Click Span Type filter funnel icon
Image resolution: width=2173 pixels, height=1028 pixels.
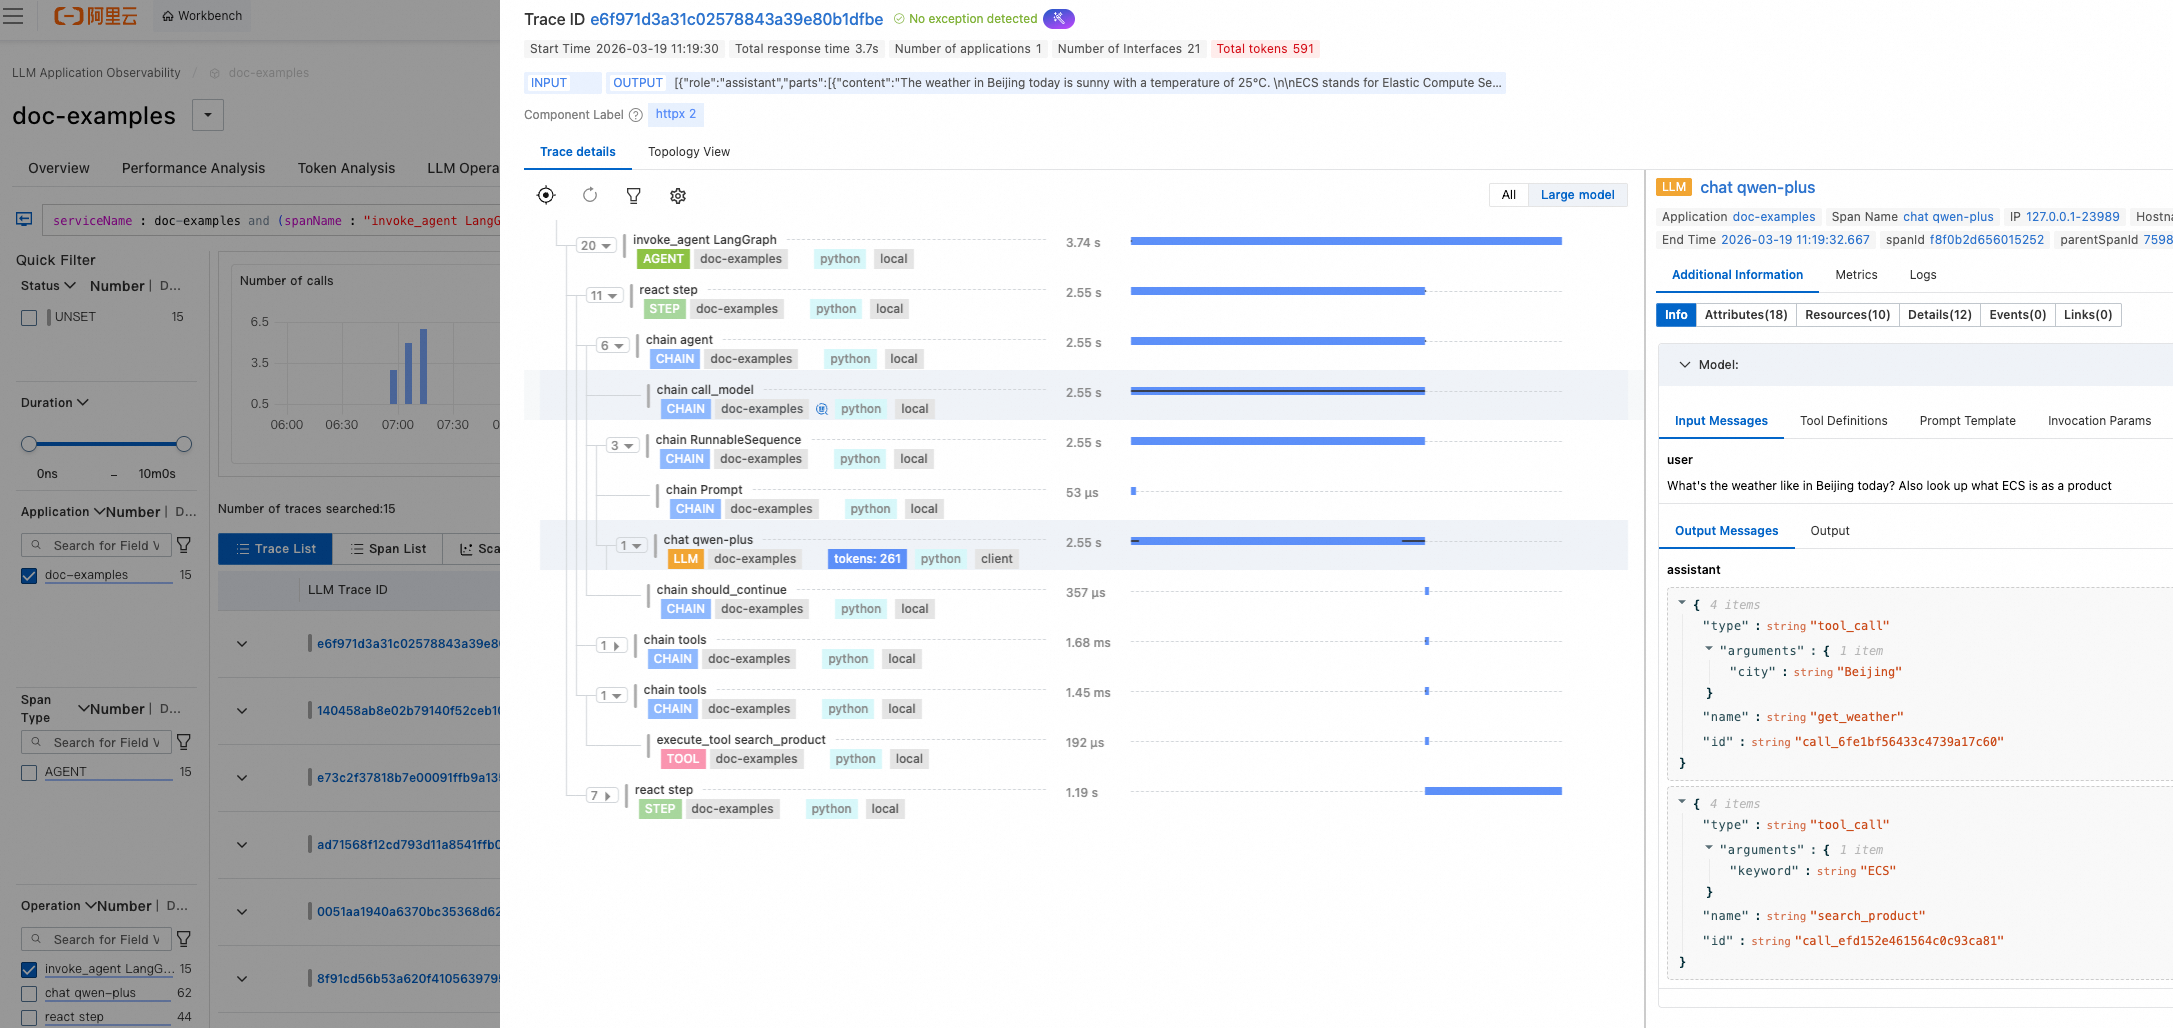[184, 742]
